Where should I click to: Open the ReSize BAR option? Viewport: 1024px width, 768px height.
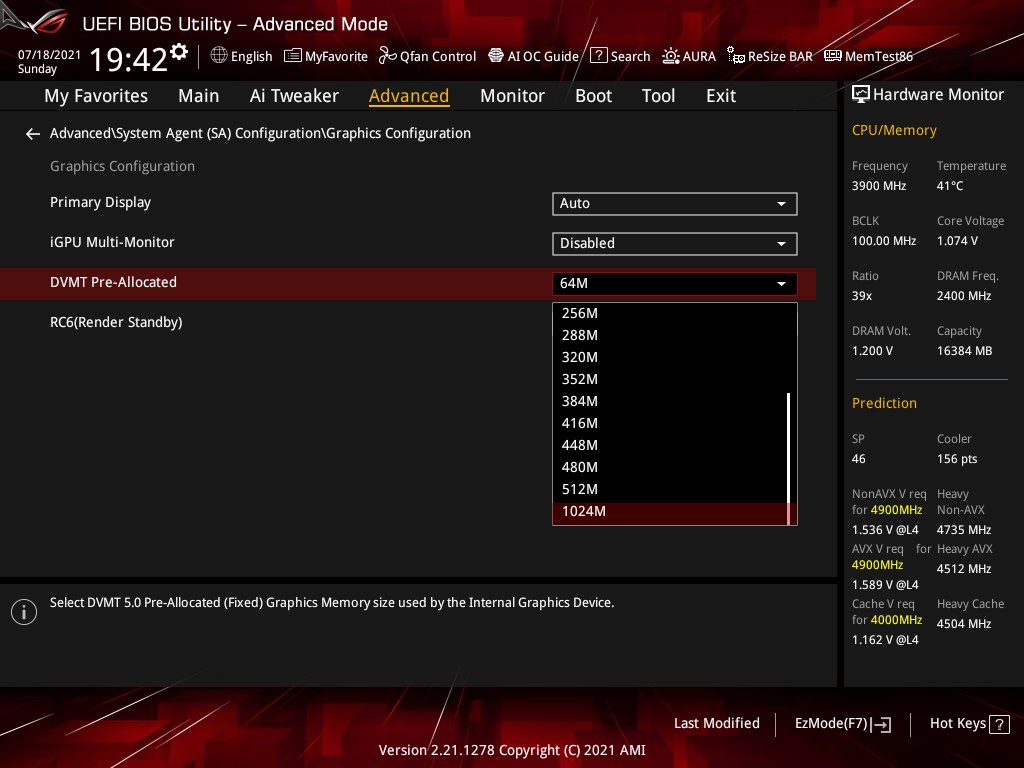[769, 56]
